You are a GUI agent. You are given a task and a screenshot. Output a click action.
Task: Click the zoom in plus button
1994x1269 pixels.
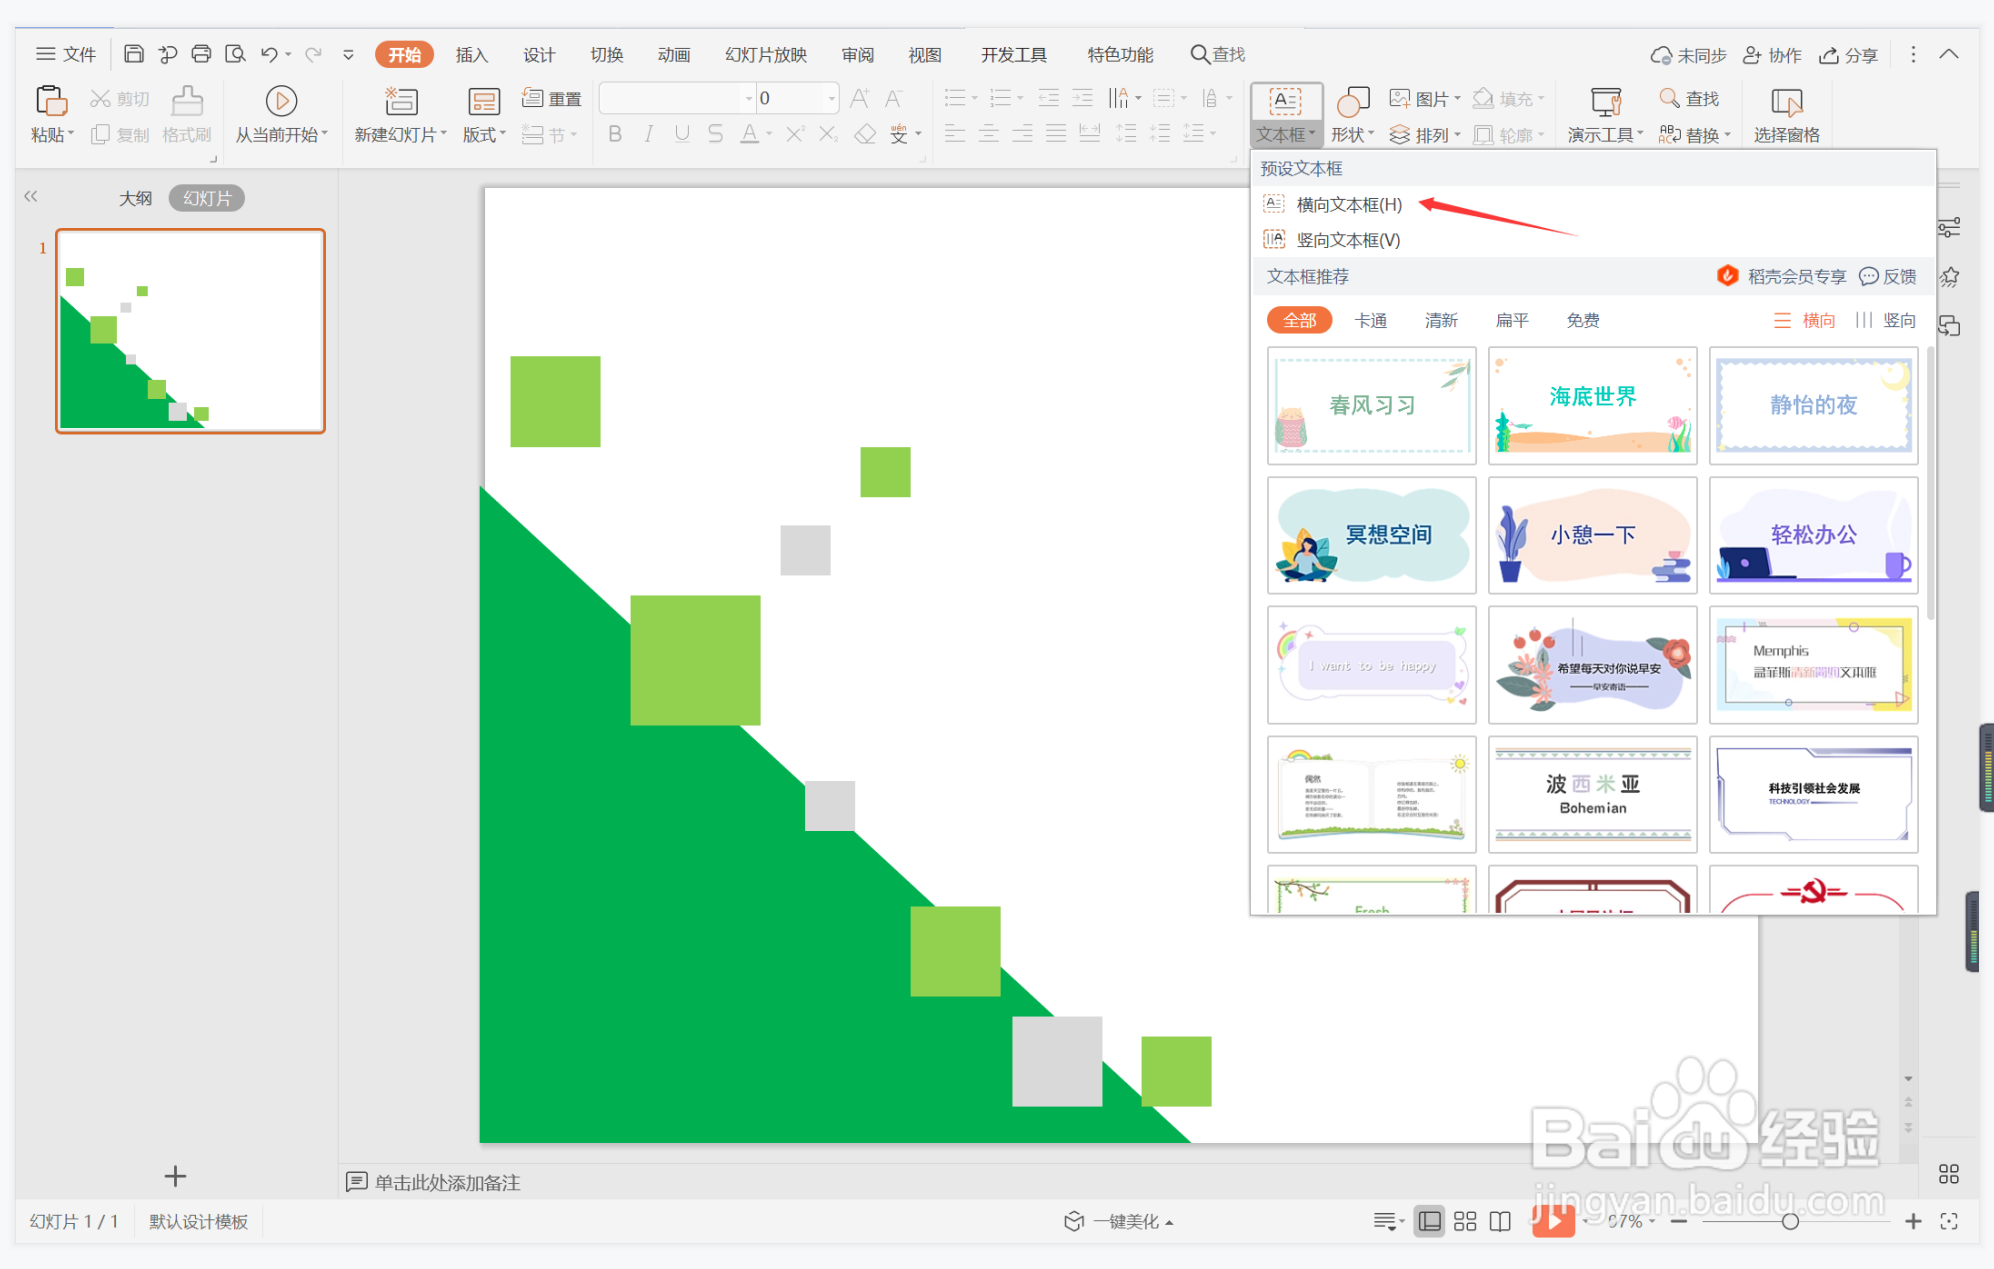click(x=1913, y=1221)
